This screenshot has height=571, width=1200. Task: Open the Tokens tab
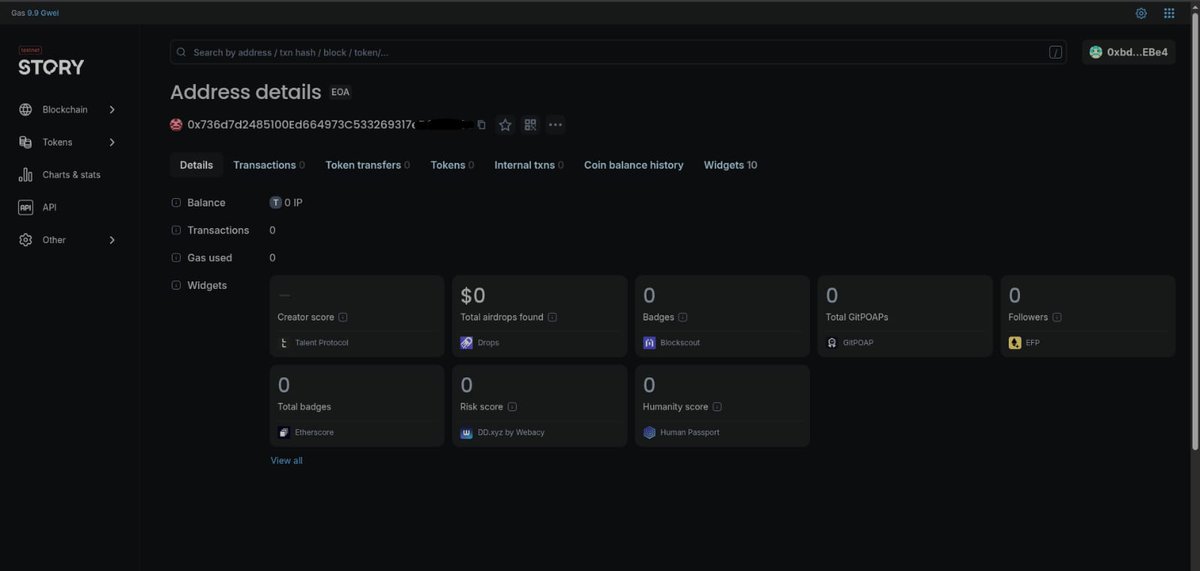[452, 165]
